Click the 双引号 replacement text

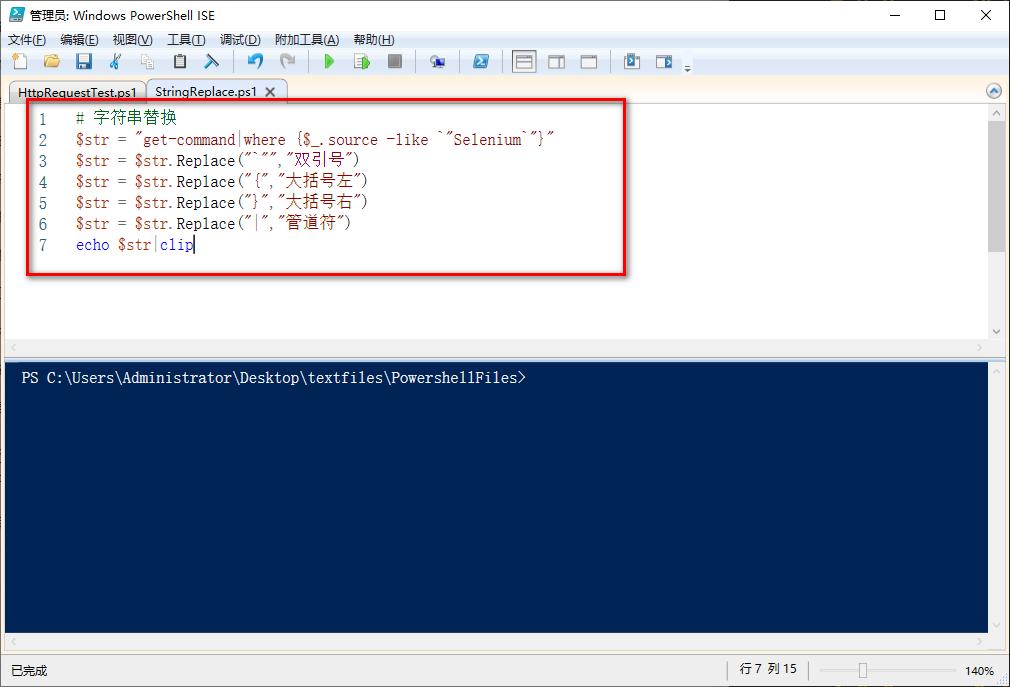point(319,160)
